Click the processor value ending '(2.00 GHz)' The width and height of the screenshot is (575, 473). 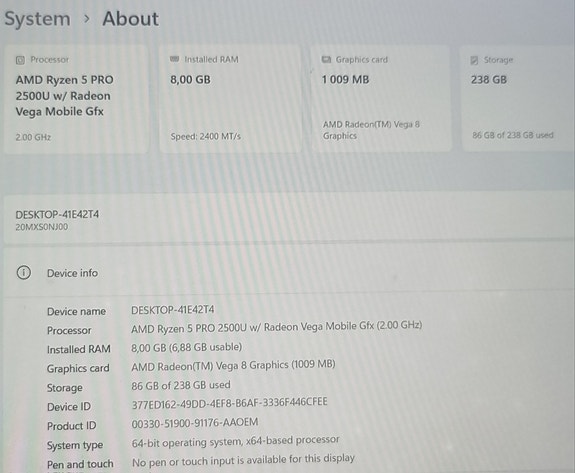pos(276,327)
